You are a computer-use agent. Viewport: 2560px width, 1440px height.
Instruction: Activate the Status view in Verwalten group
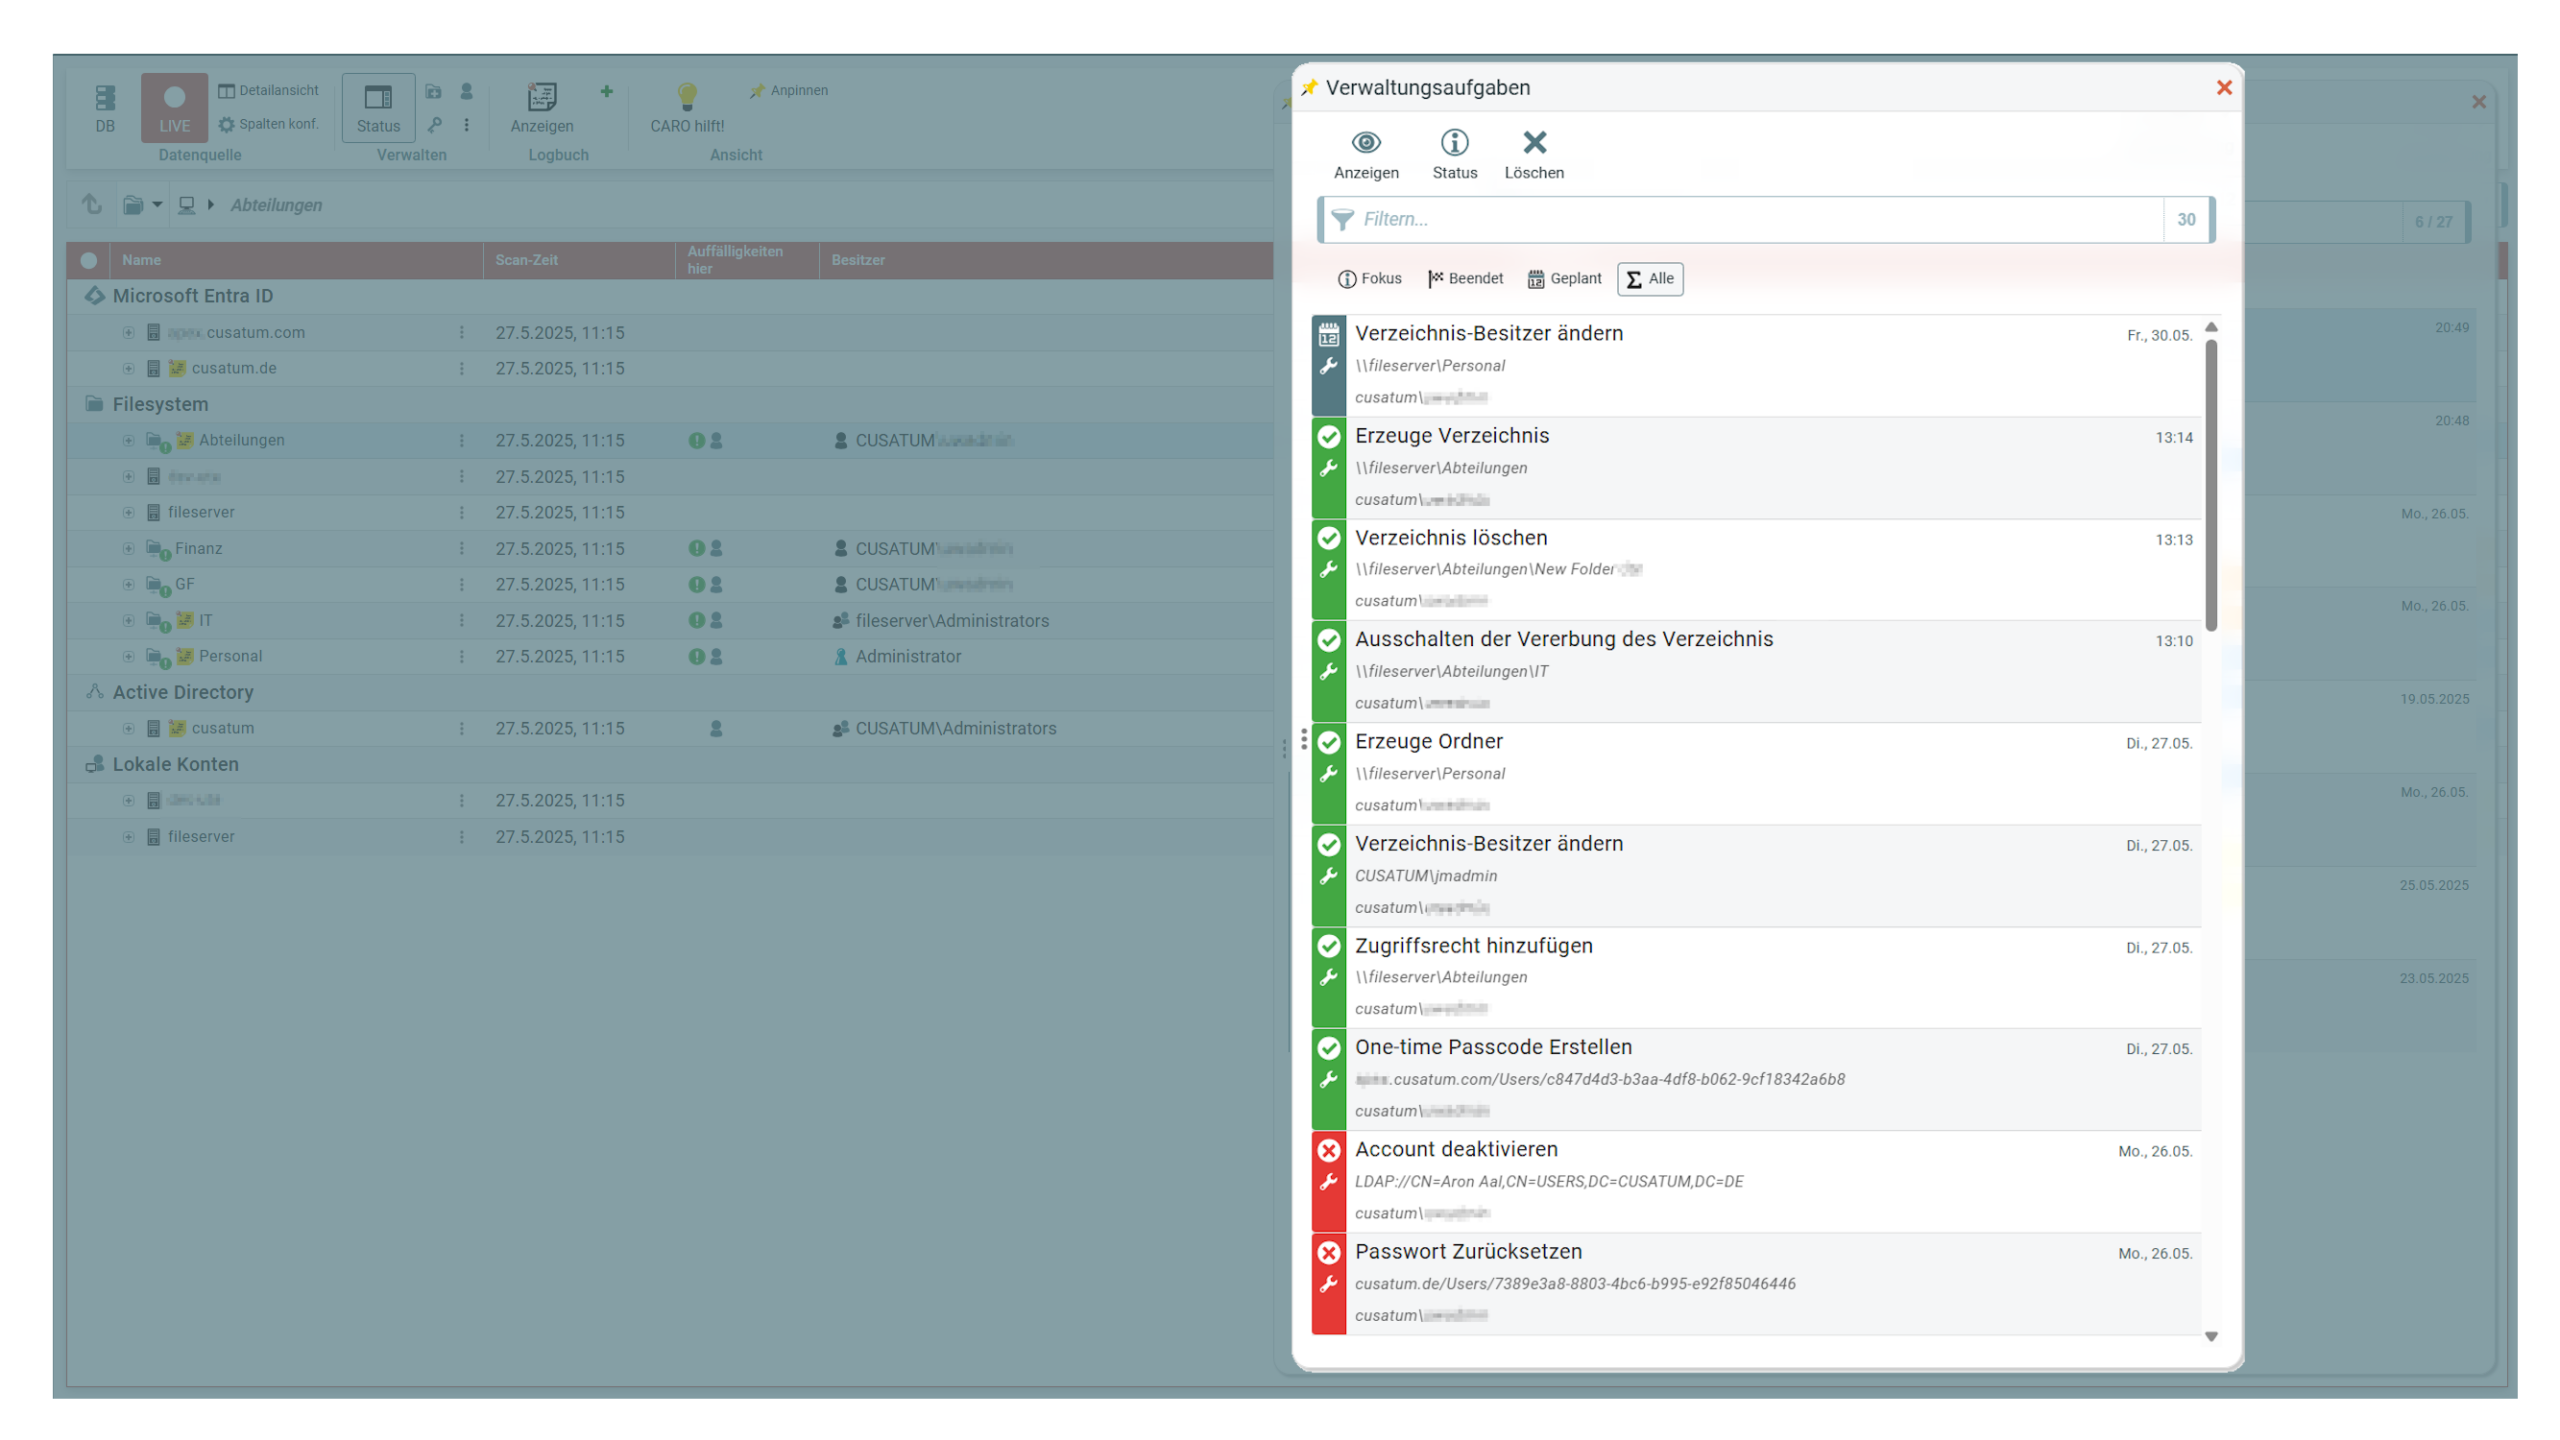click(377, 107)
